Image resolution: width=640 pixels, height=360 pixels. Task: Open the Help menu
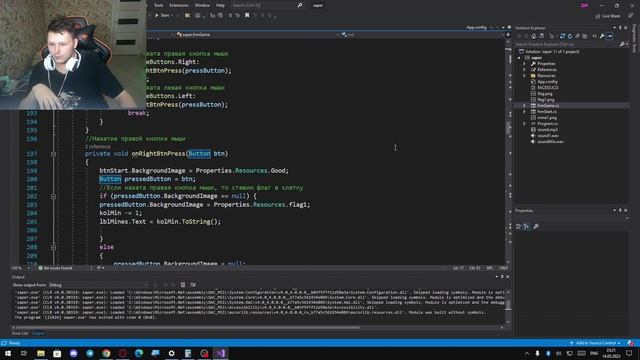point(220,5)
